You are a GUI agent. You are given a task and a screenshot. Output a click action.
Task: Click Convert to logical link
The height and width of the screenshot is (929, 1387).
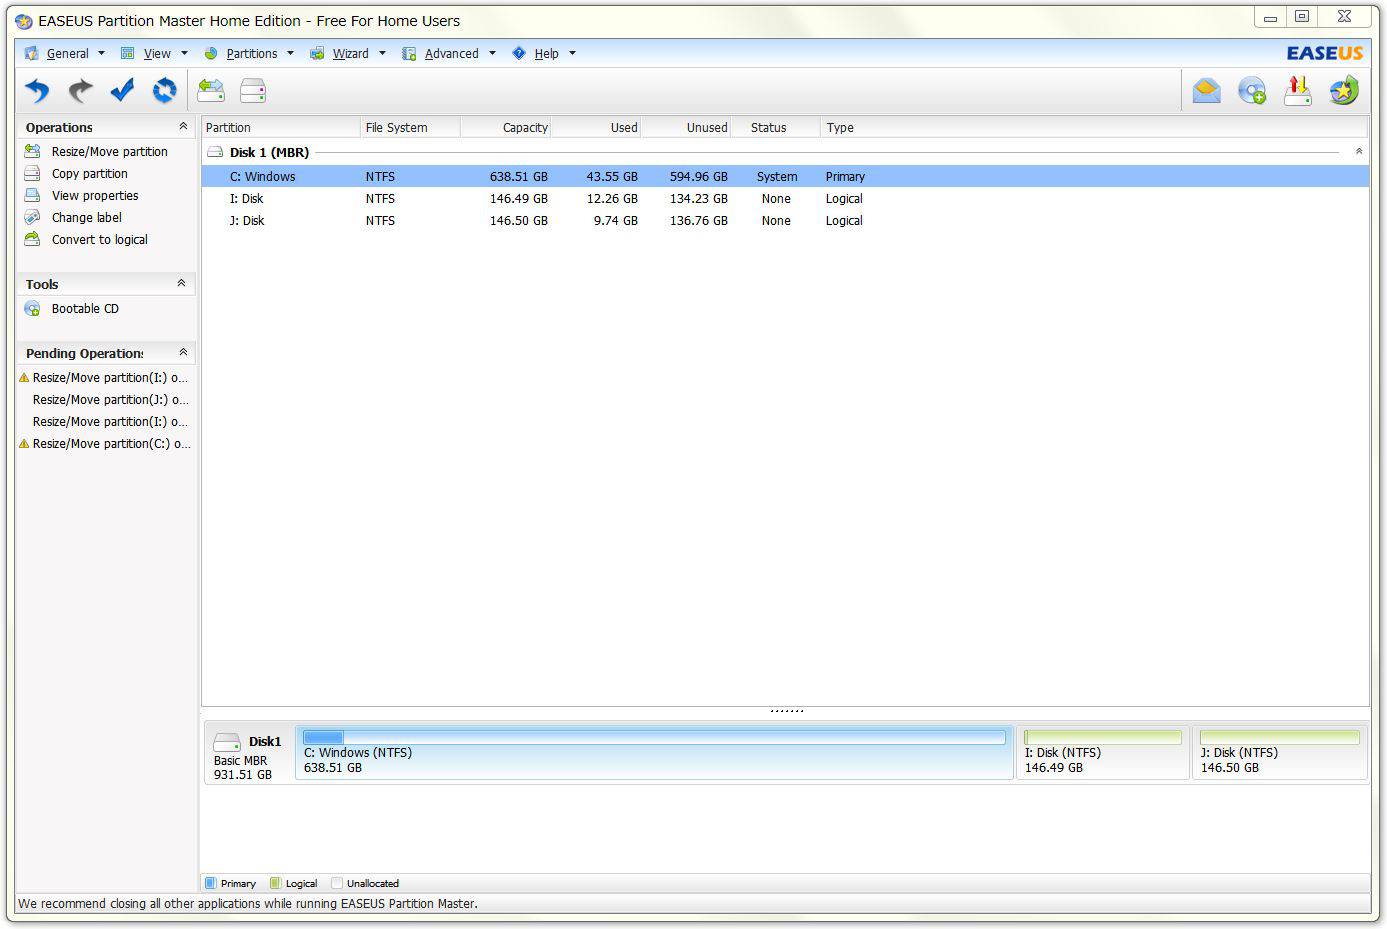[x=99, y=239]
